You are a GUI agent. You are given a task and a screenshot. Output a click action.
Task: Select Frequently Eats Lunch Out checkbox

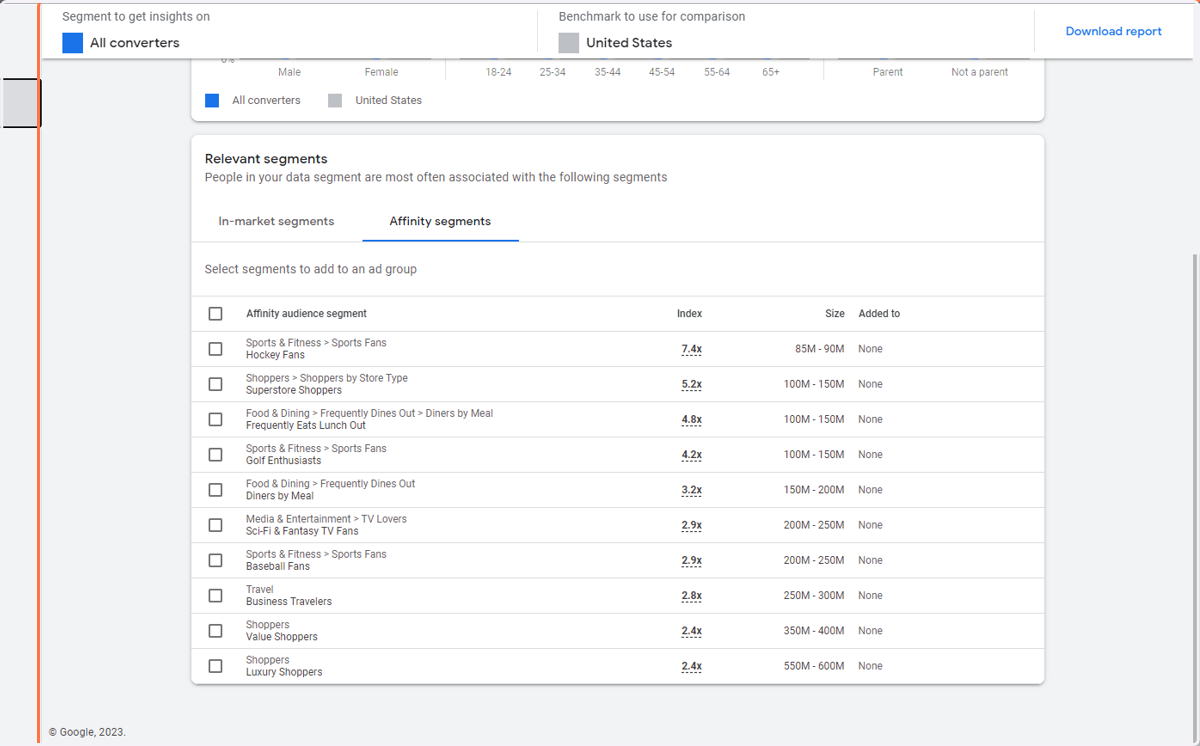coord(215,419)
